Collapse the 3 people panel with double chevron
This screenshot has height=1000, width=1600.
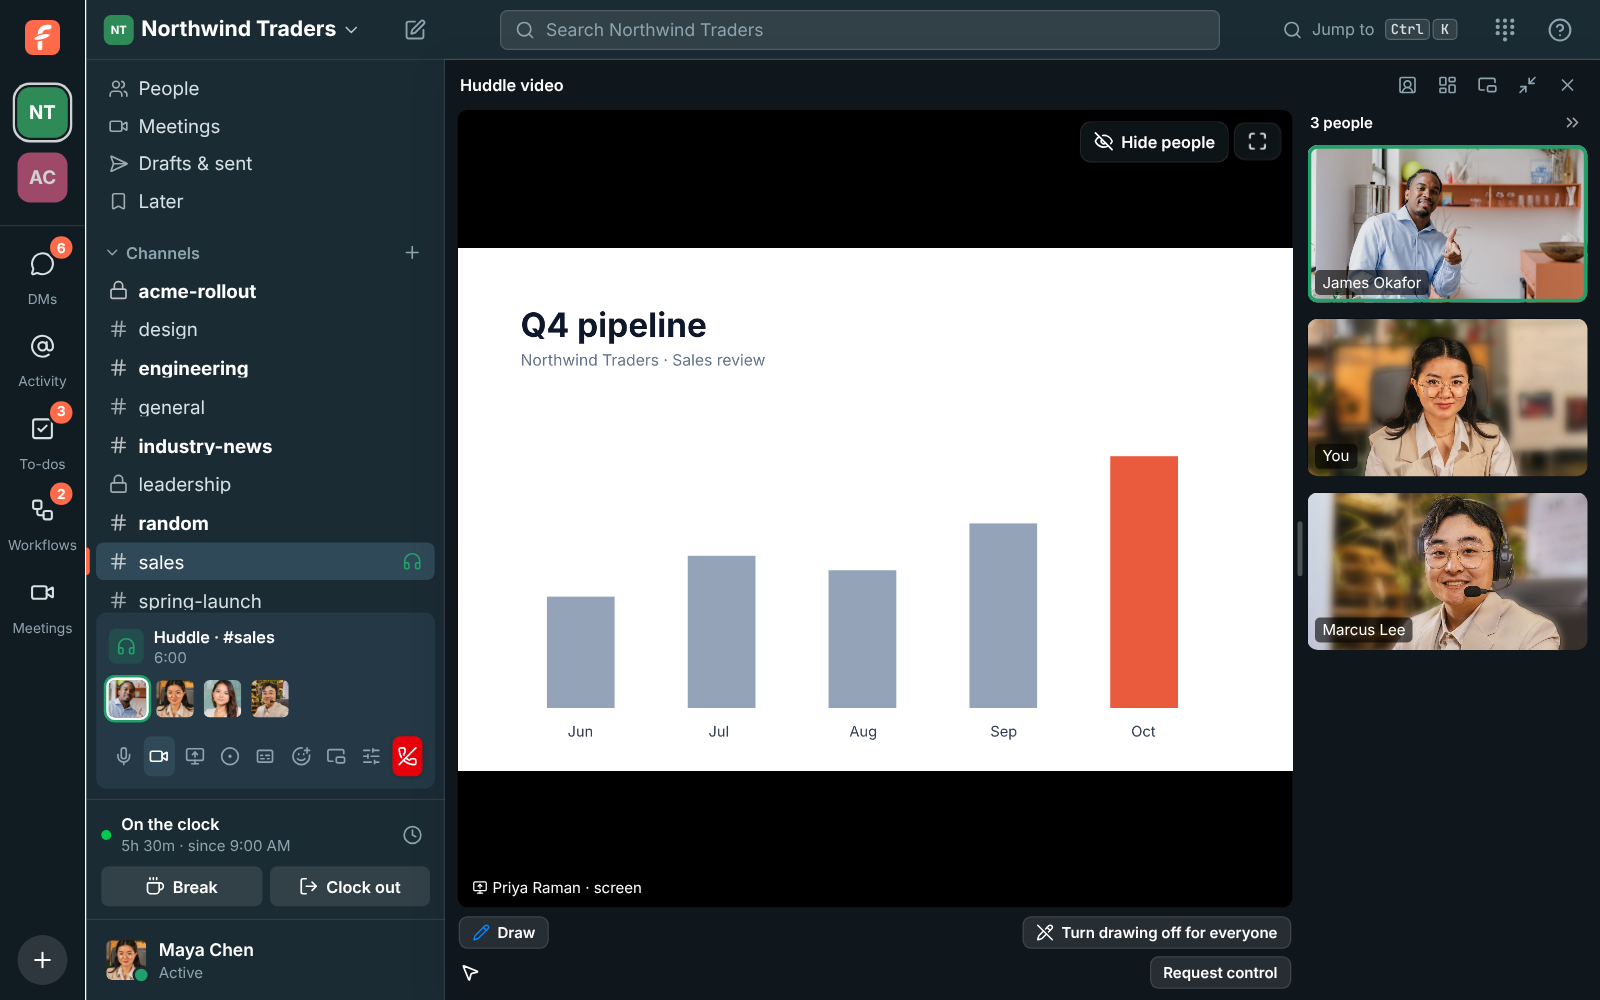coord(1572,122)
